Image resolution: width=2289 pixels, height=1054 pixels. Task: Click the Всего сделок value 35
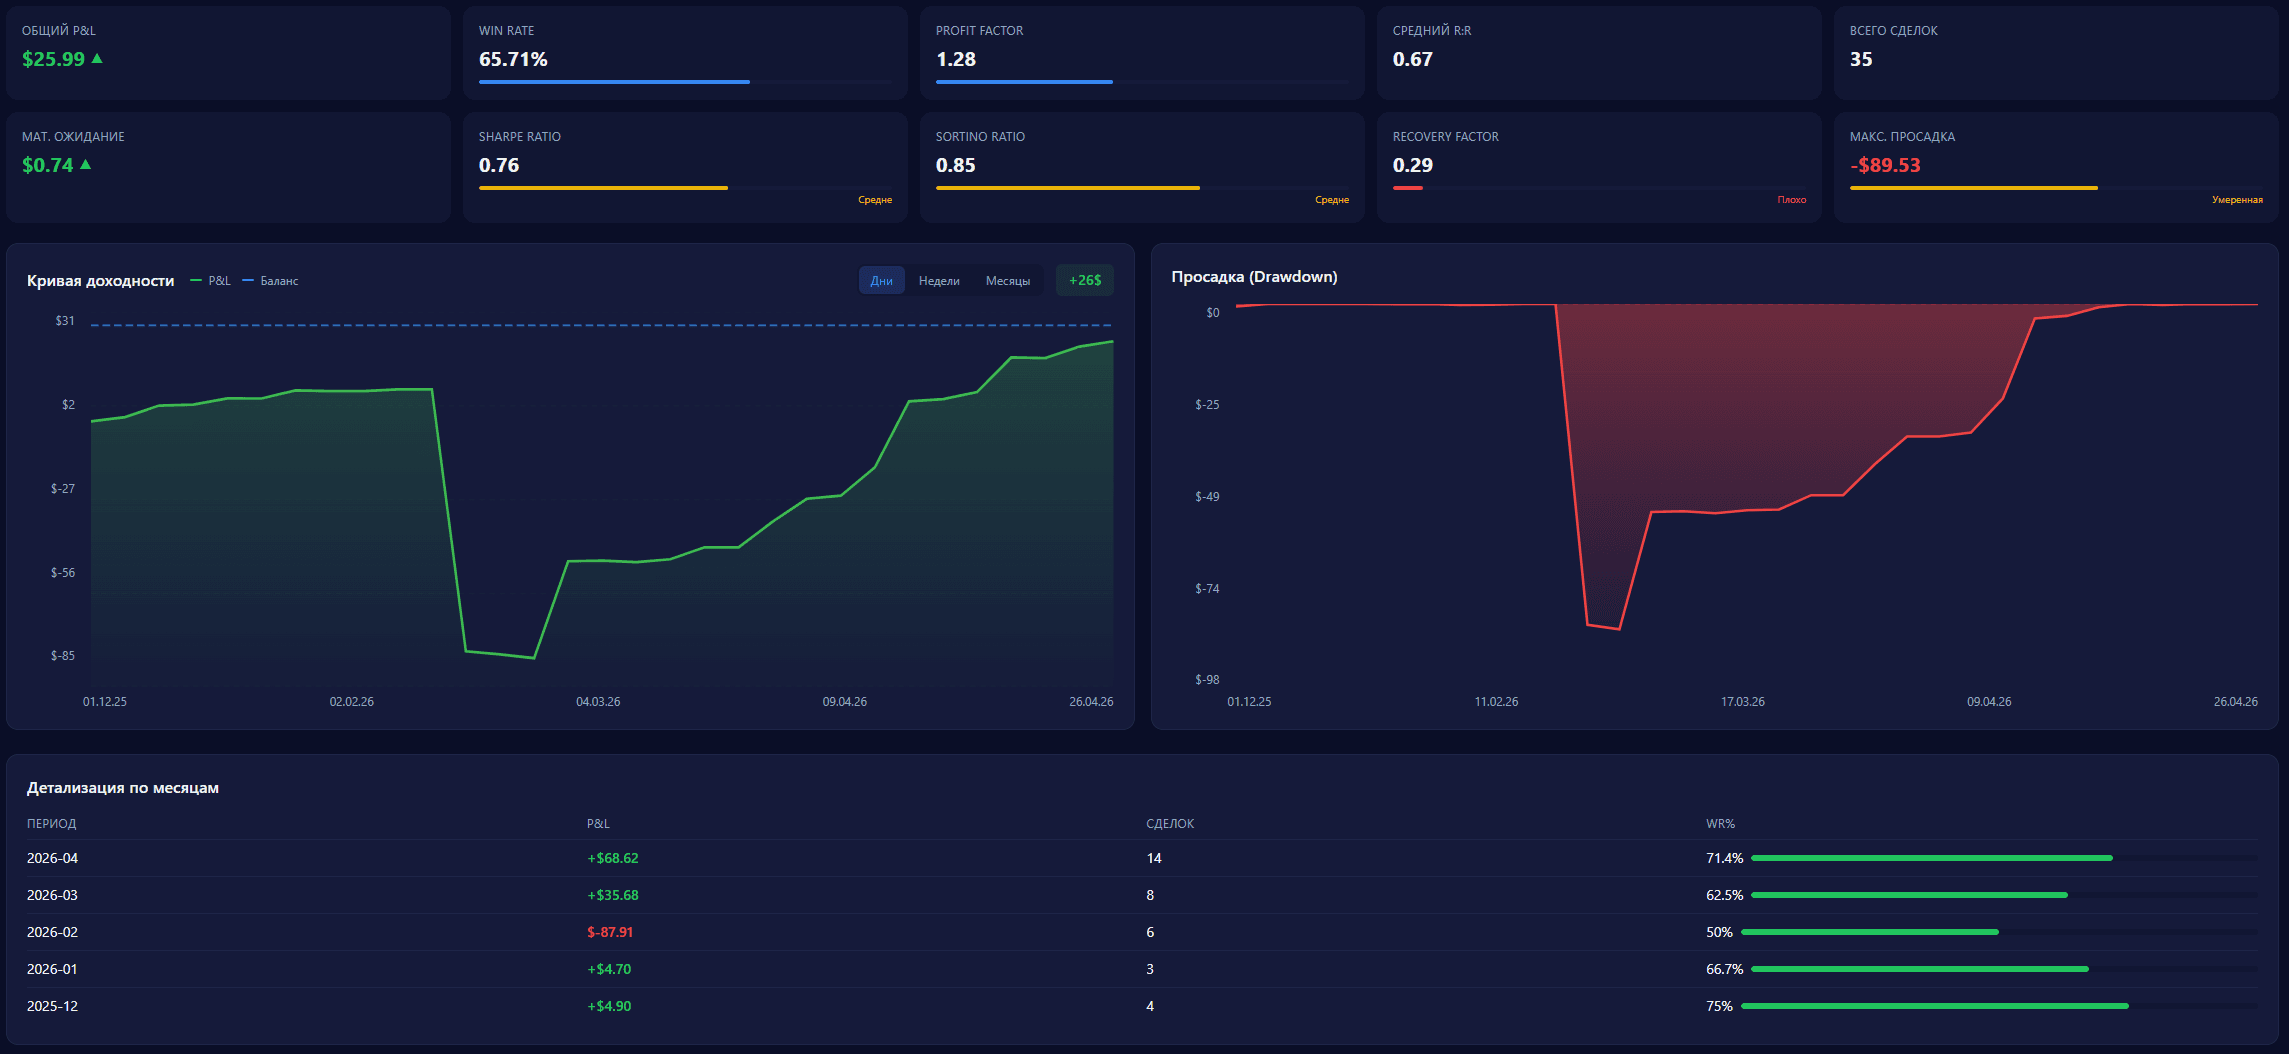click(1861, 59)
